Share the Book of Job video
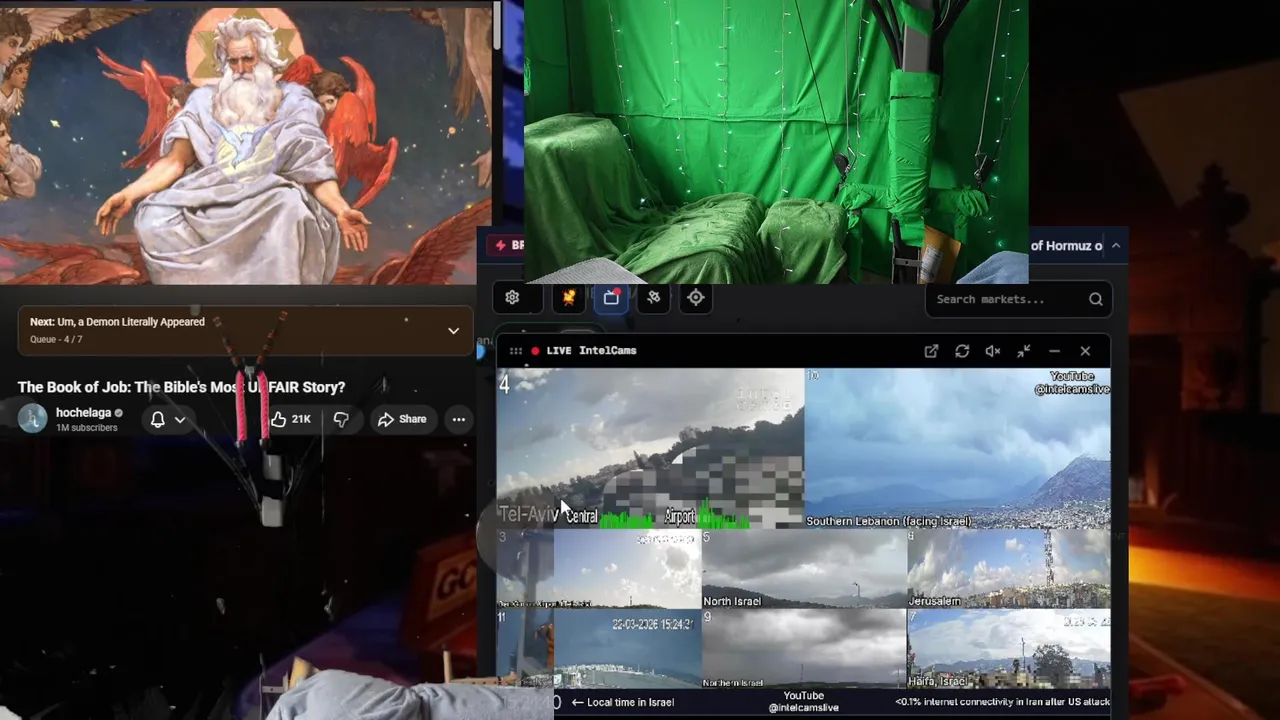Screen dimensions: 1280x720 402,419
